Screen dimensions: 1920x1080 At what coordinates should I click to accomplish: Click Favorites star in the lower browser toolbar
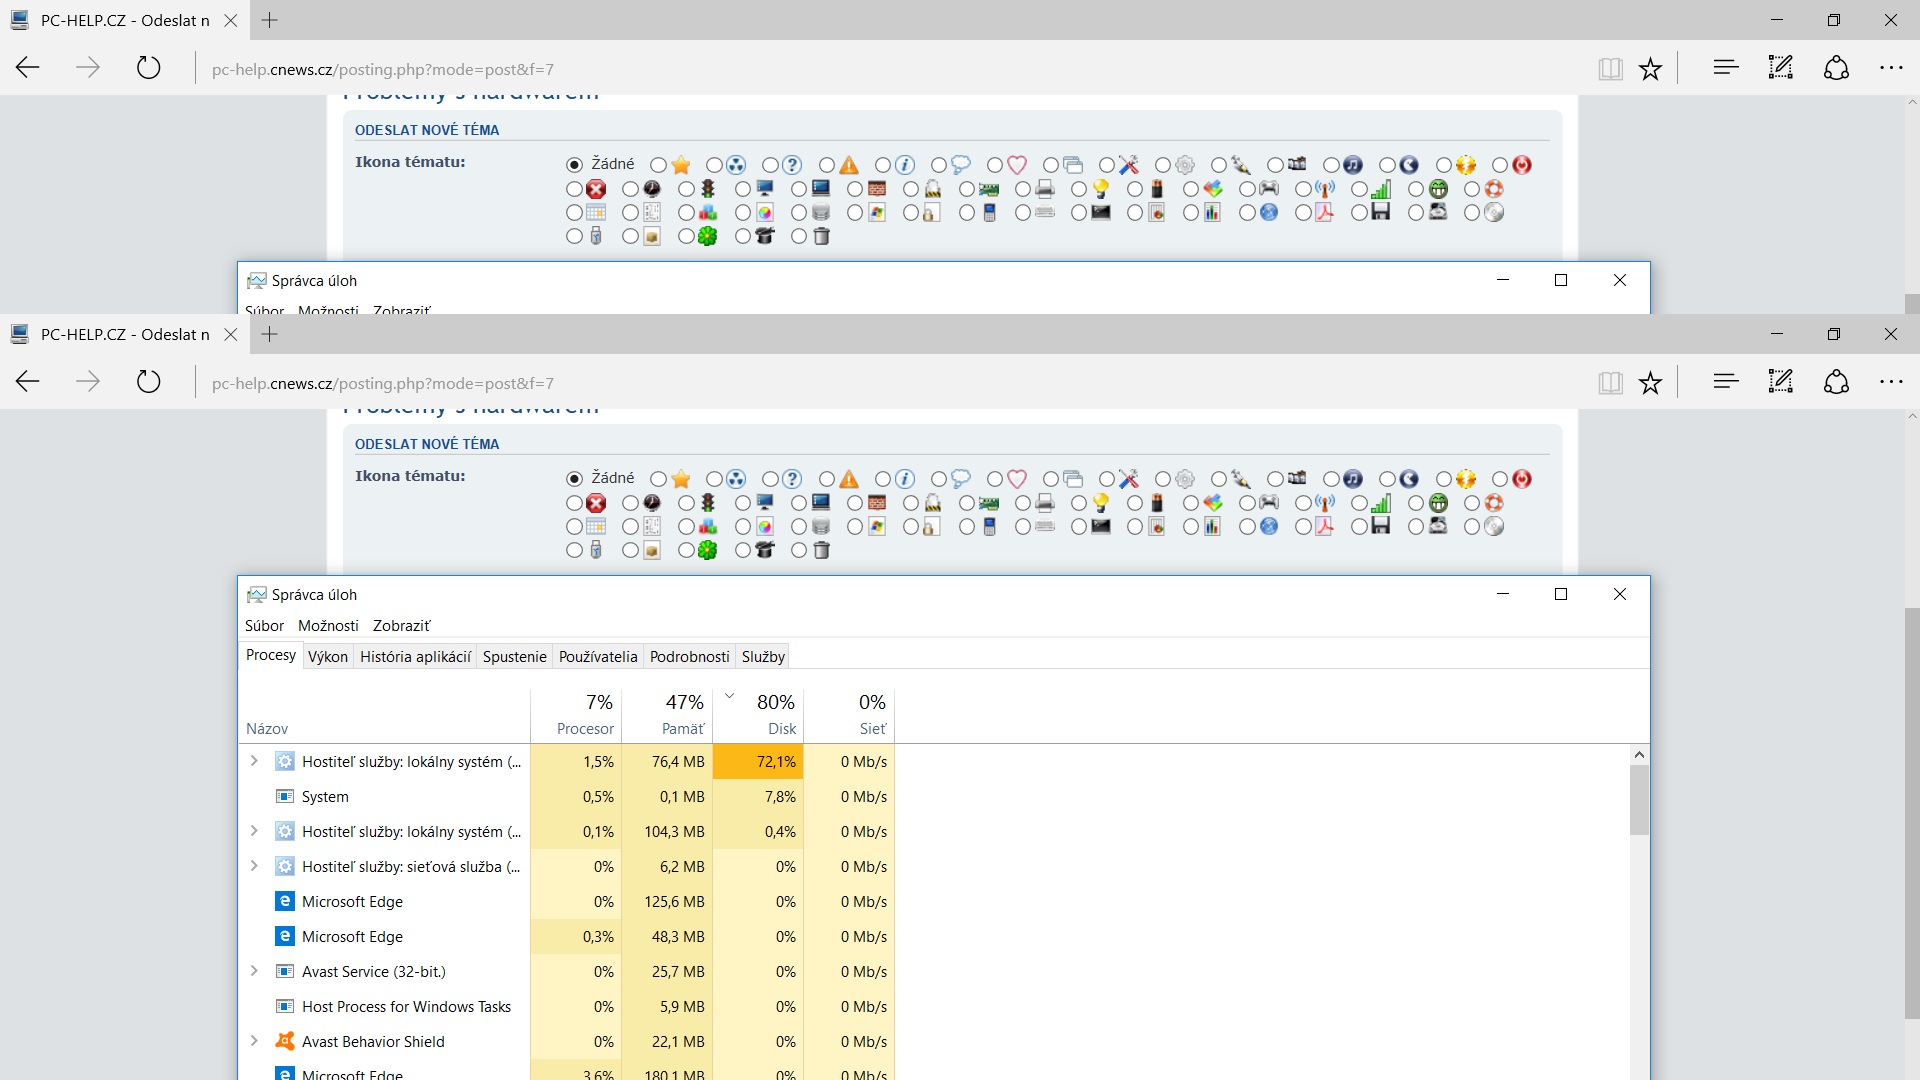pyautogui.click(x=1650, y=383)
